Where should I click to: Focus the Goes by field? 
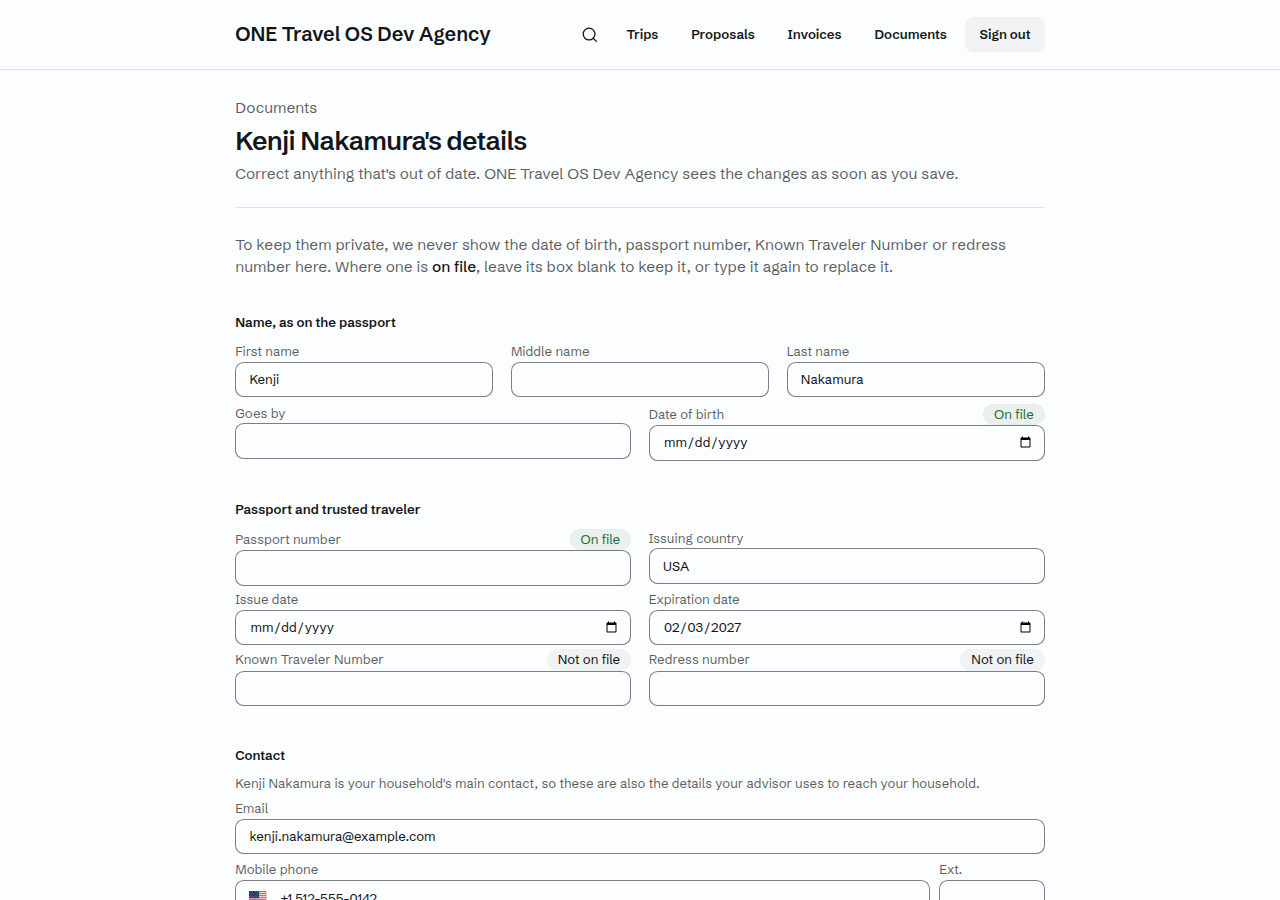(x=433, y=441)
